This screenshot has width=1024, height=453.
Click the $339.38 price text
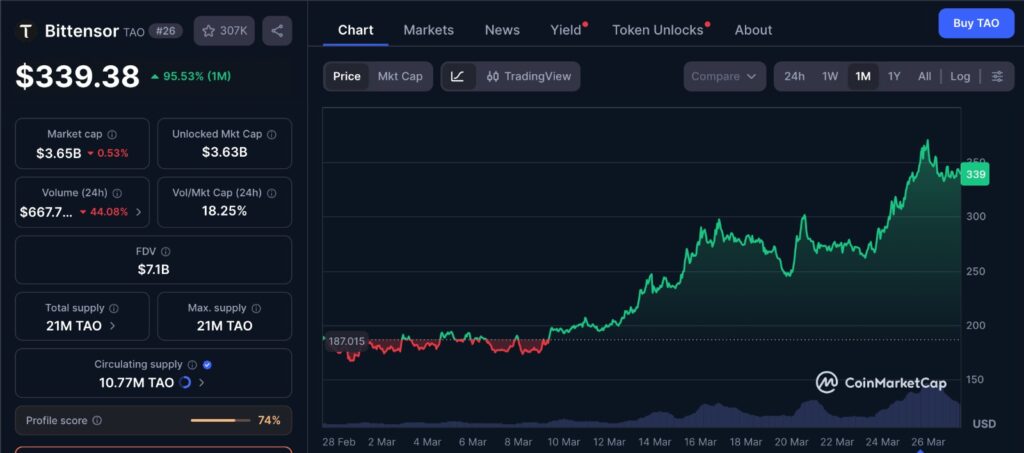78,76
